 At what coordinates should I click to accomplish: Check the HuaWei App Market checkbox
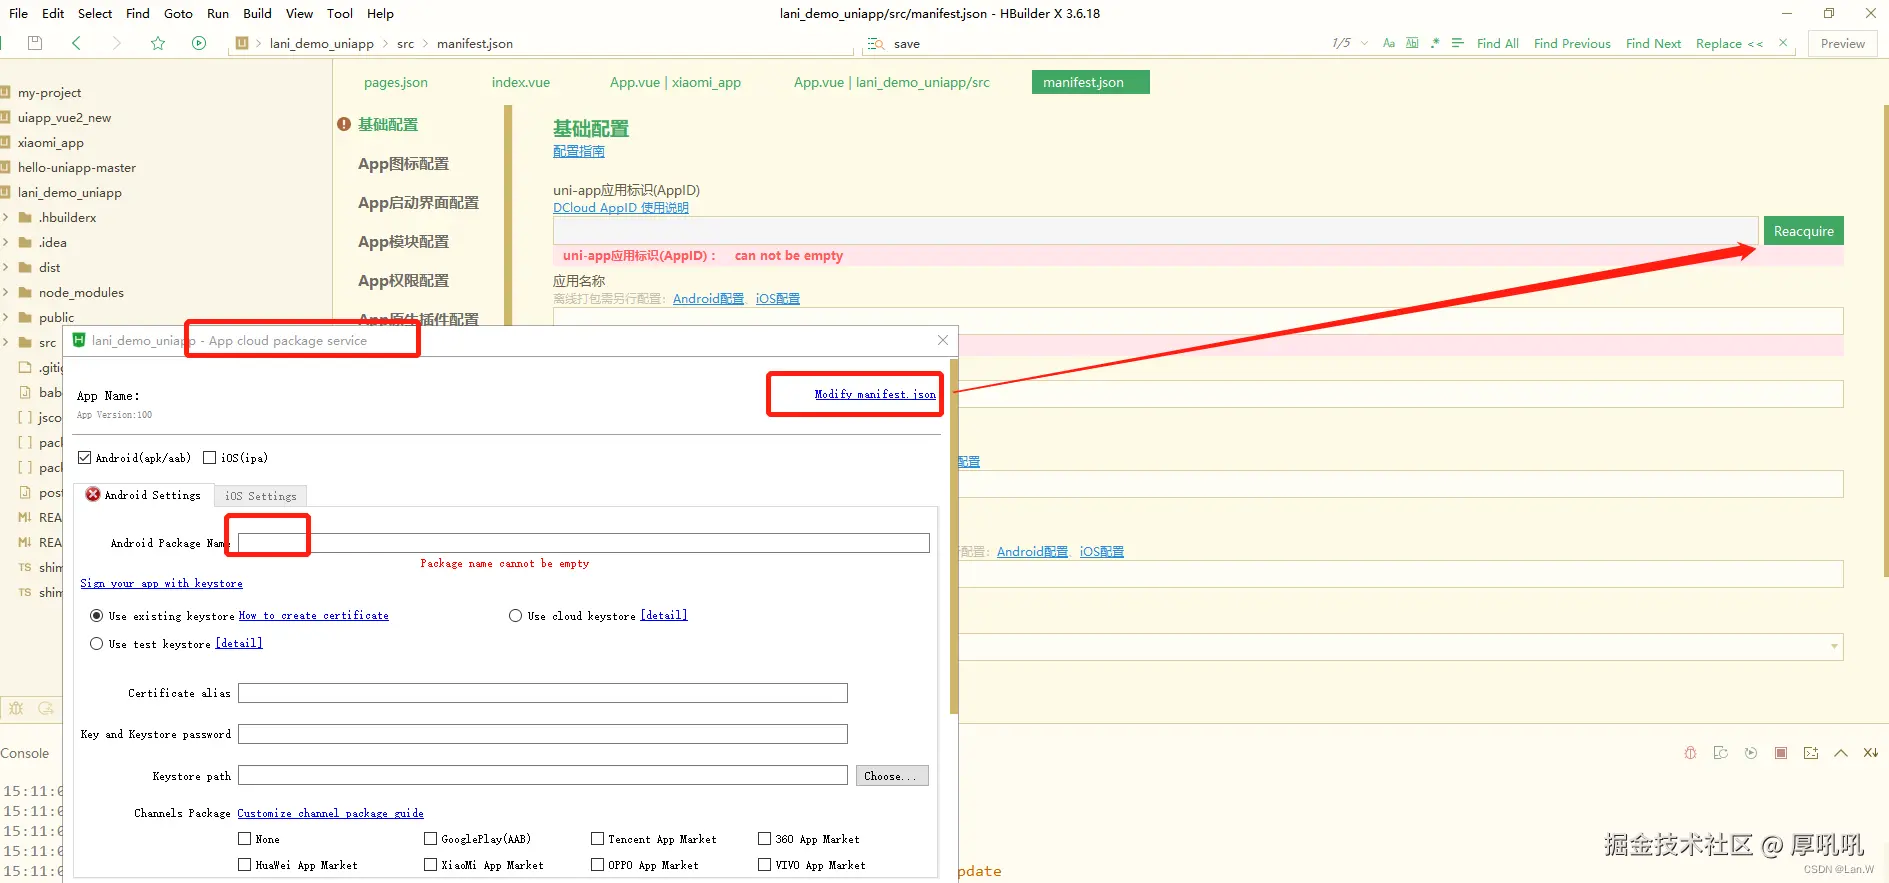(x=245, y=865)
